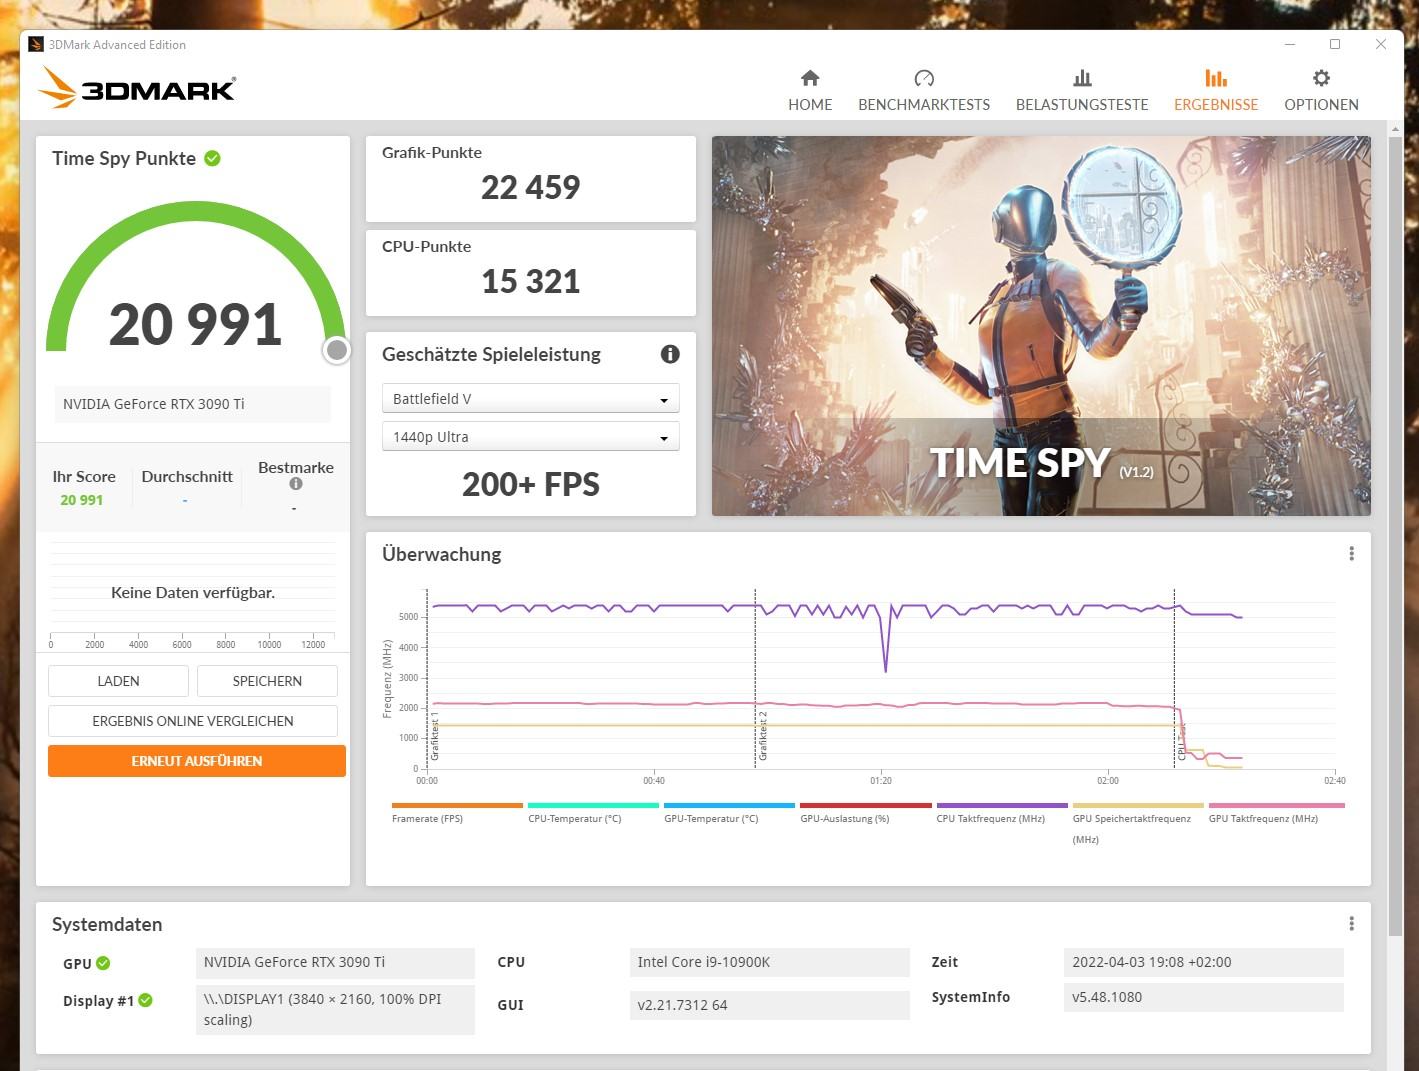Click the Zeit value 2022-04-03 19:08
This screenshot has width=1419, height=1071.
point(1203,962)
